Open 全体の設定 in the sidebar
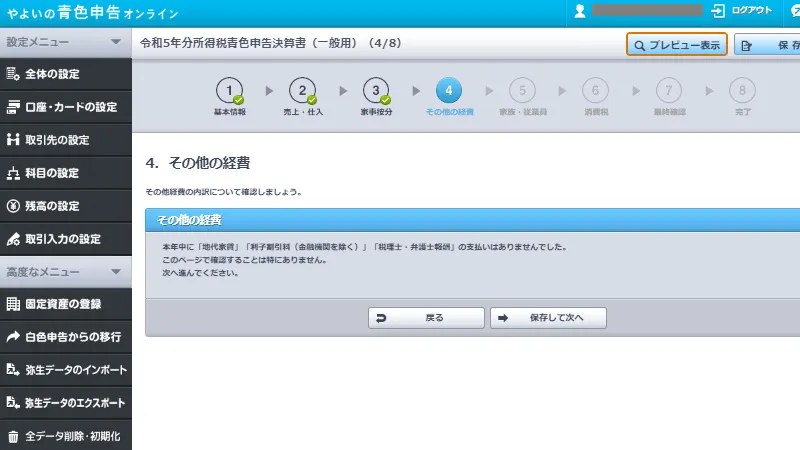800x450 pixels. pyautogui.click(x=66, y=74)
